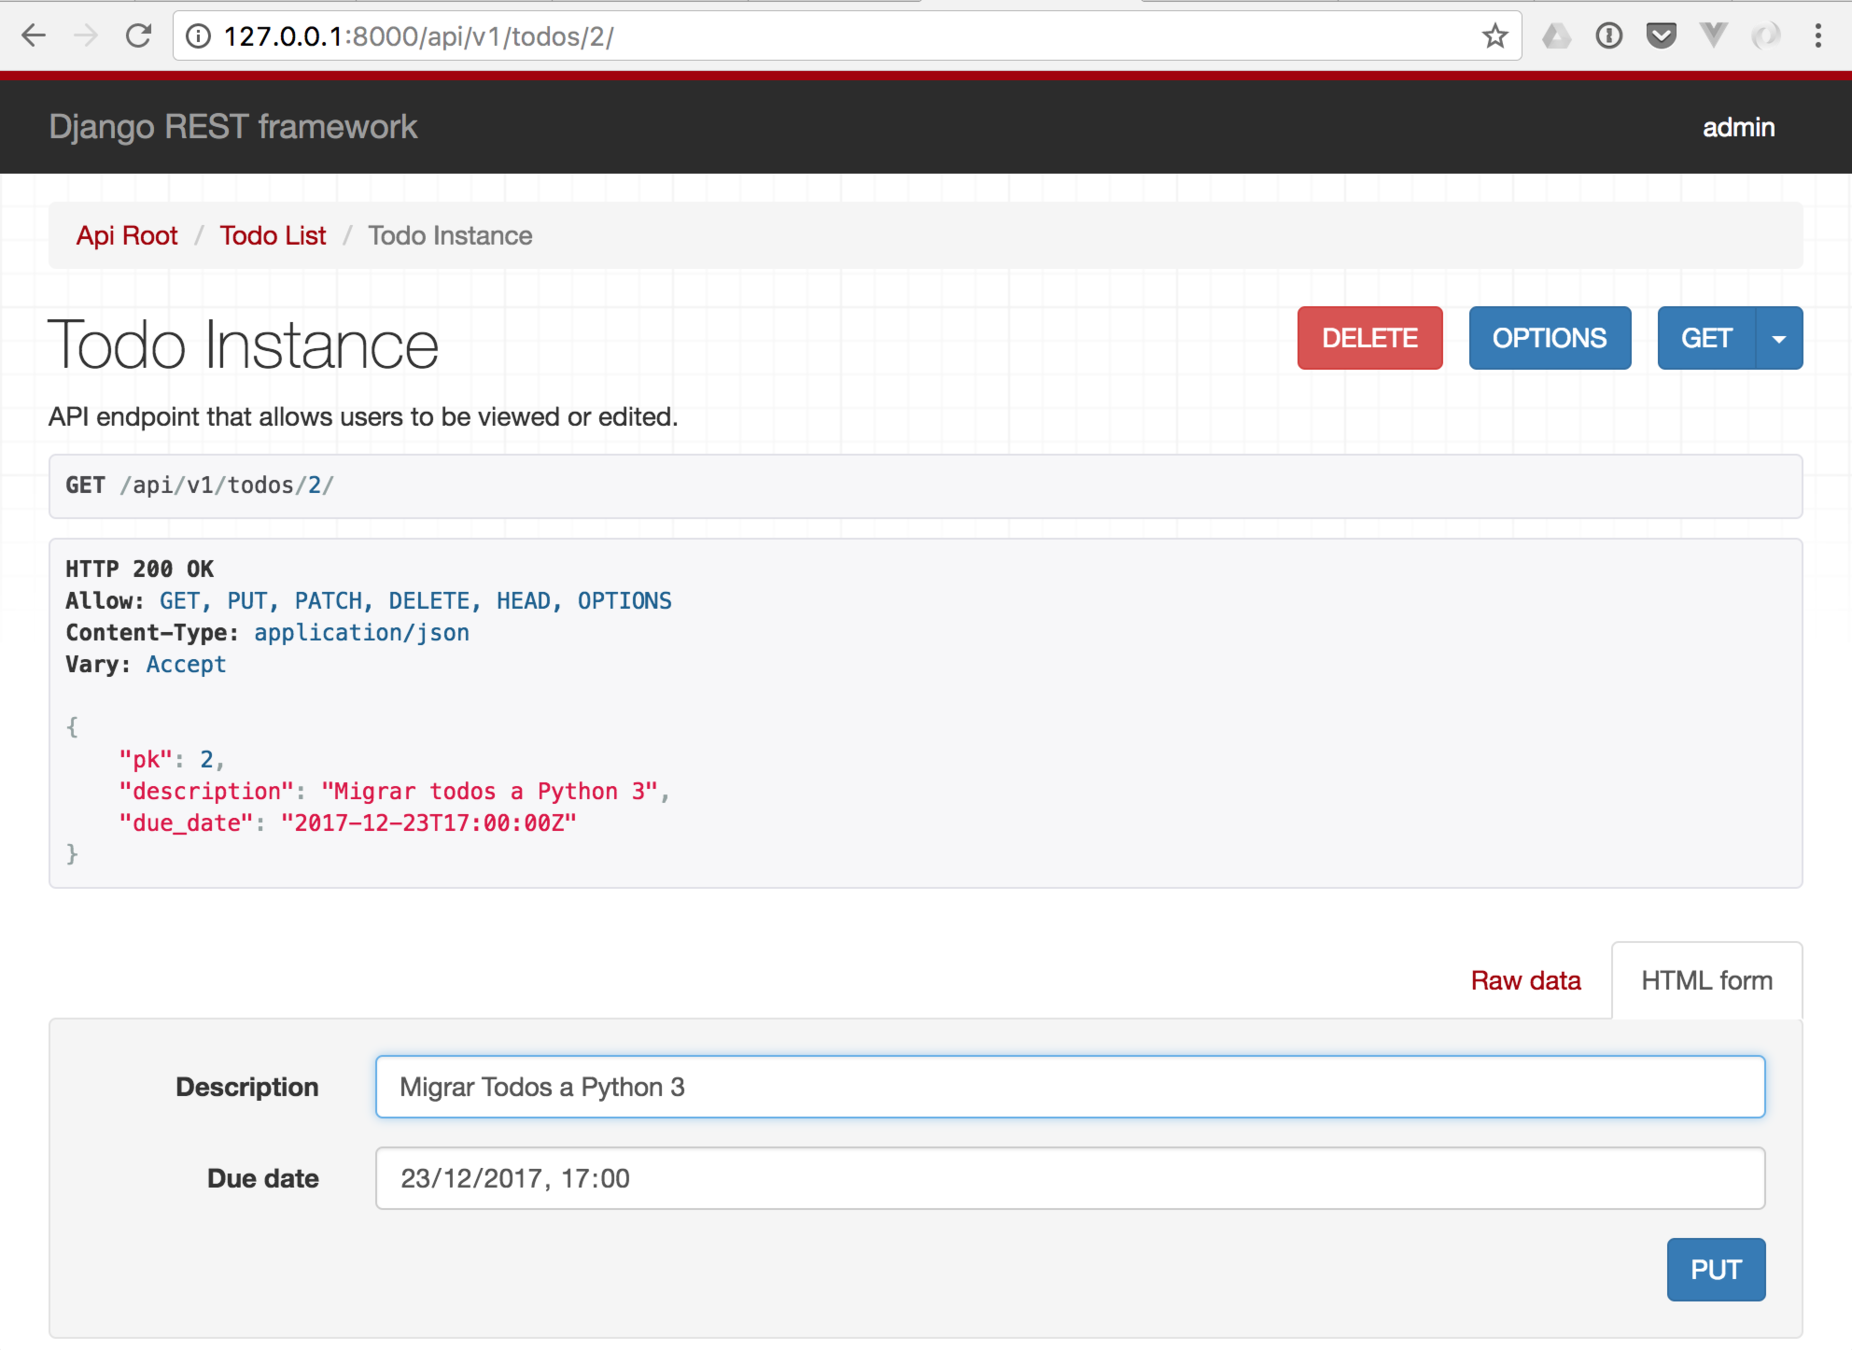Click the site info icon in address bar
This screenshot has height=1350, width=1852.
[198, 37]
